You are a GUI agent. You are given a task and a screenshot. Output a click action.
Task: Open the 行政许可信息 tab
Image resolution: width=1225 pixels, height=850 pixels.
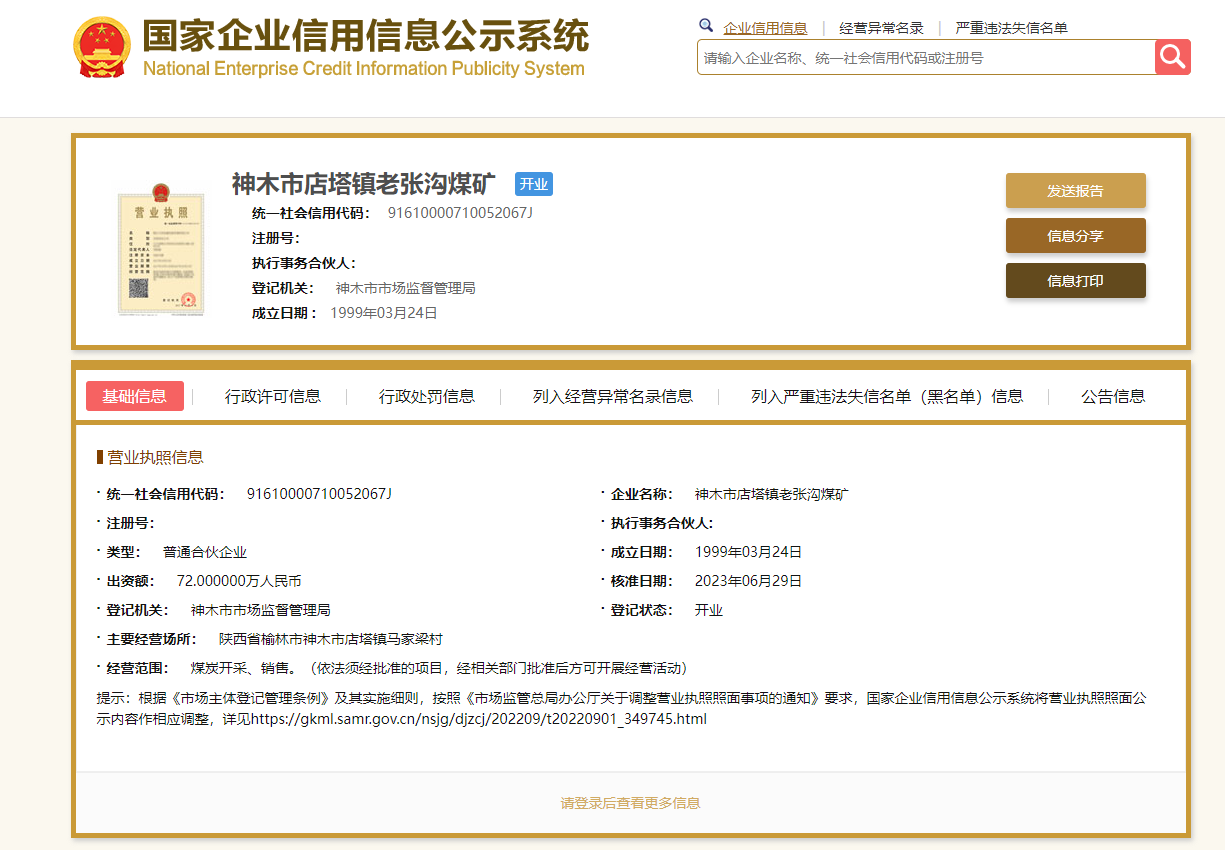pos(273,396)
